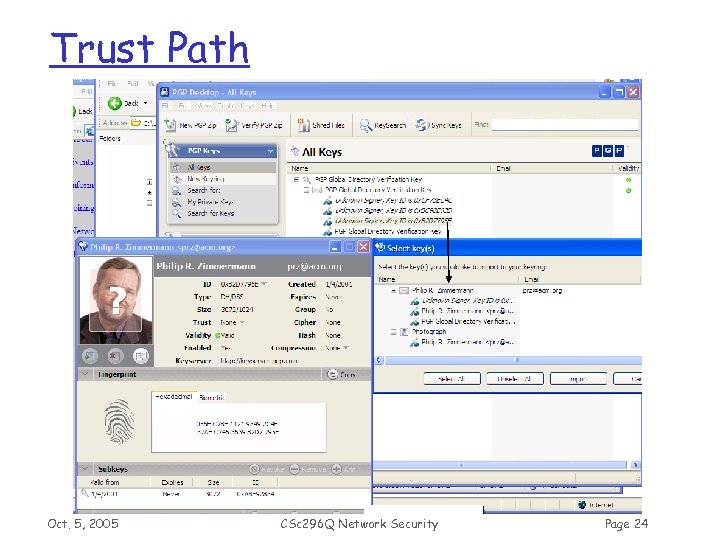Collapse the Subkeys section
This screenshot has width=720, height=540.
[85, 469]
